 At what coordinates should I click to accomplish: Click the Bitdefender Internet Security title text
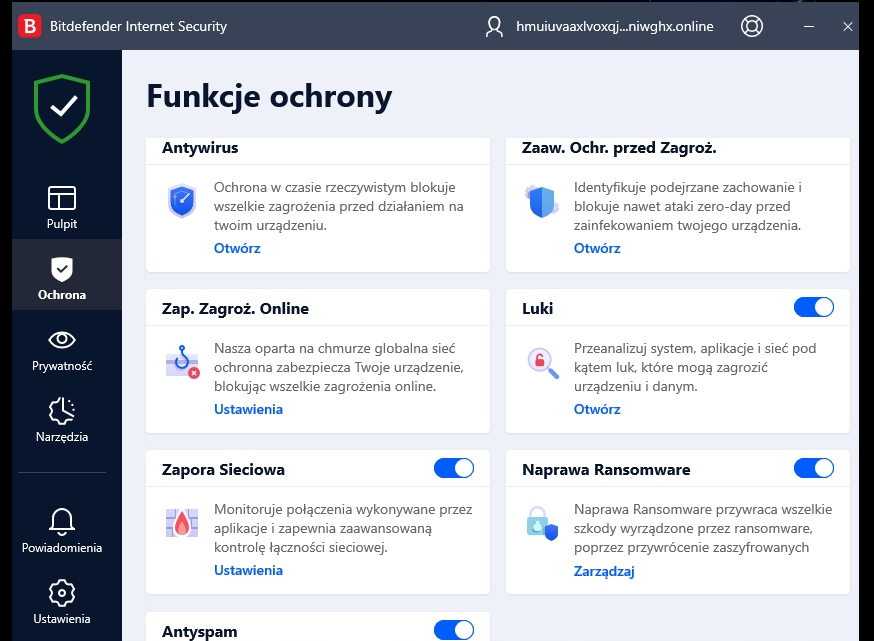[138, 26]
